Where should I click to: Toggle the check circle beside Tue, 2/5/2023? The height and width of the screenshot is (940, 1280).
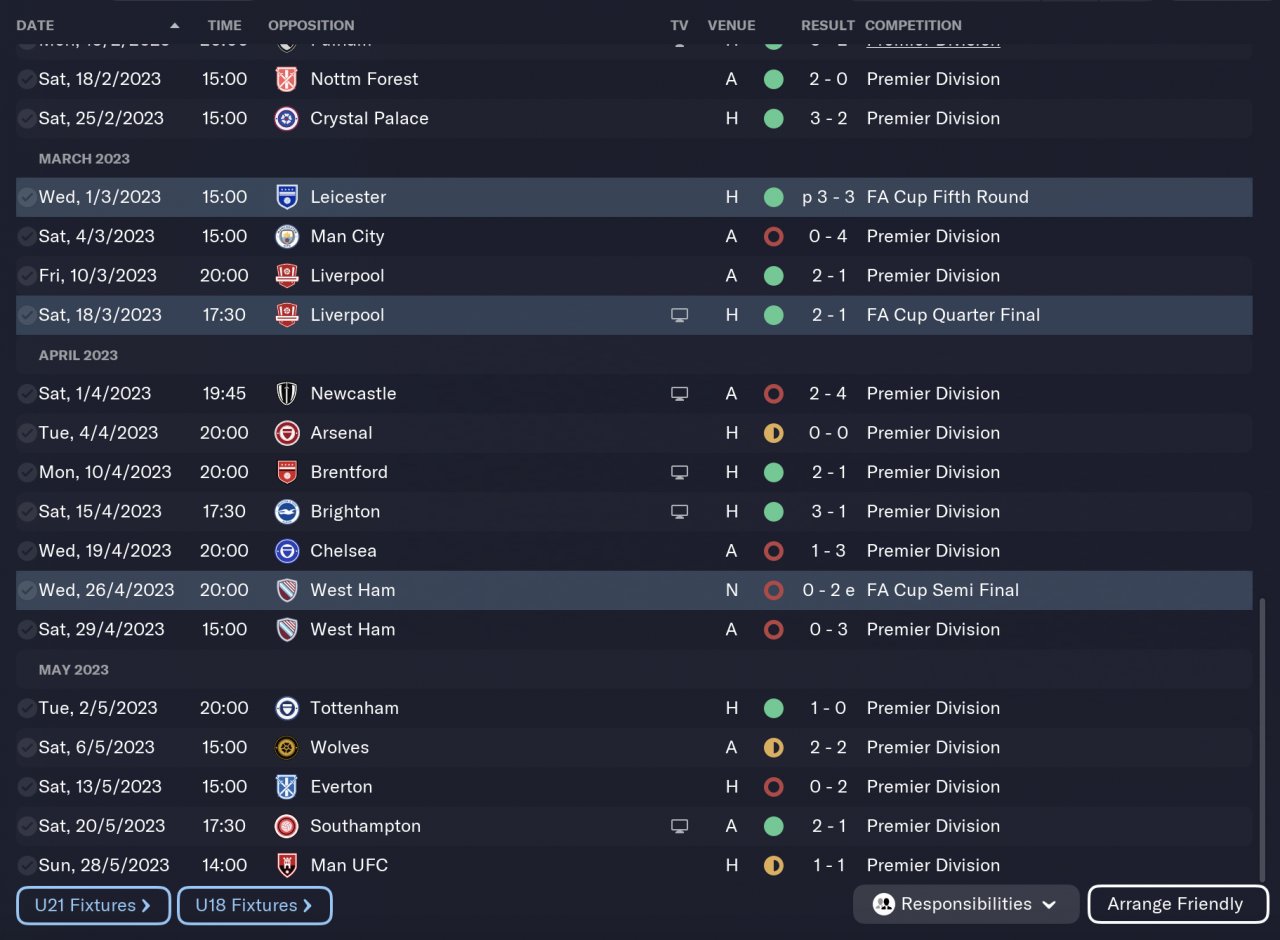click(x=27, y=709)
